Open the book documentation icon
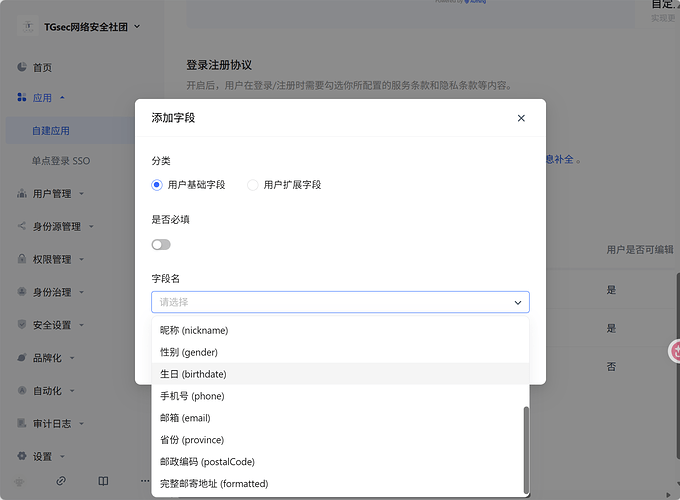This screenshot has width=680, height=500. point(103,481)
